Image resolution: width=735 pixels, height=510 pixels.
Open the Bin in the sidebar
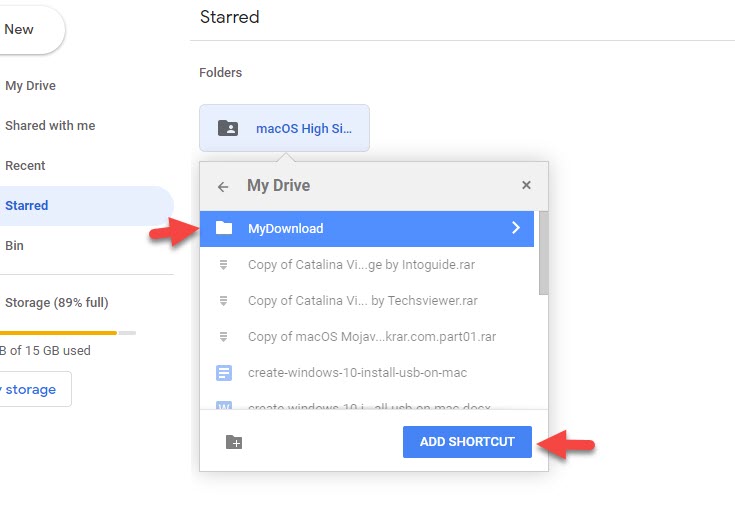14,246
